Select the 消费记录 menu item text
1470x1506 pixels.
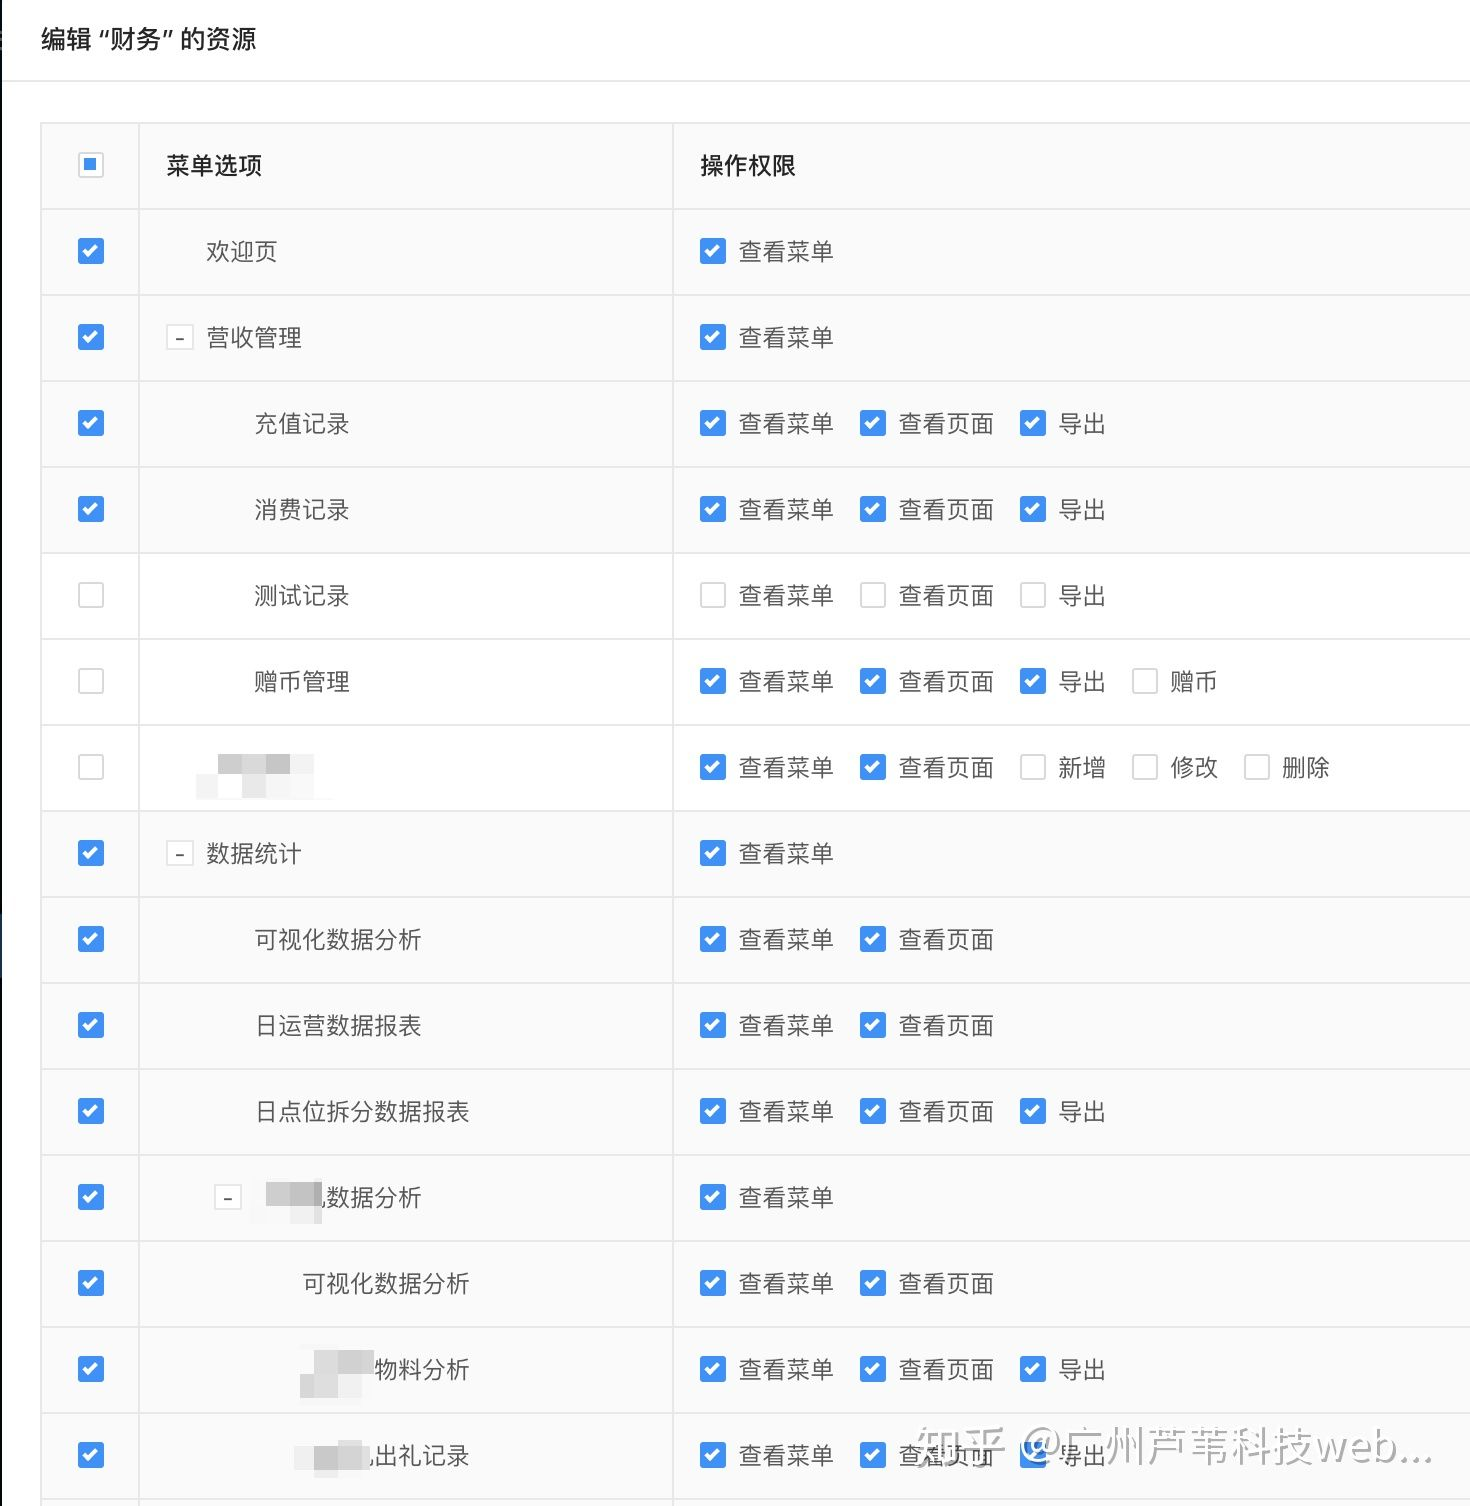tap(301, 510)
